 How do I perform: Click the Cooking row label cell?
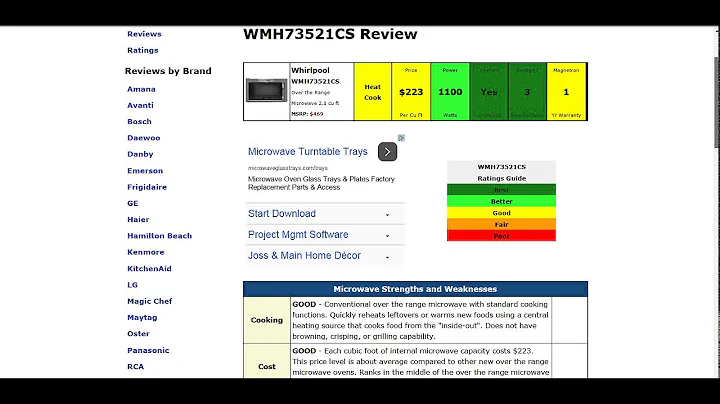(x=267, y=320)
